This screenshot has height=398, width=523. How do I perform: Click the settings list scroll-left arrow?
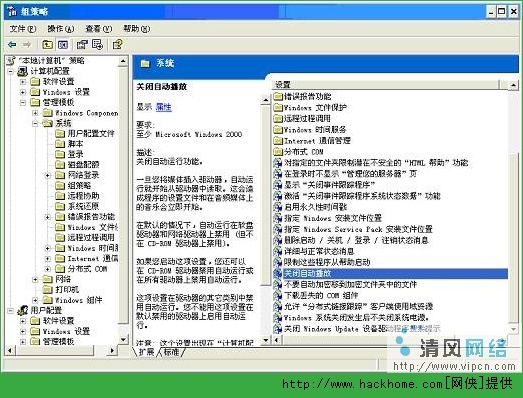coord(277,340)
